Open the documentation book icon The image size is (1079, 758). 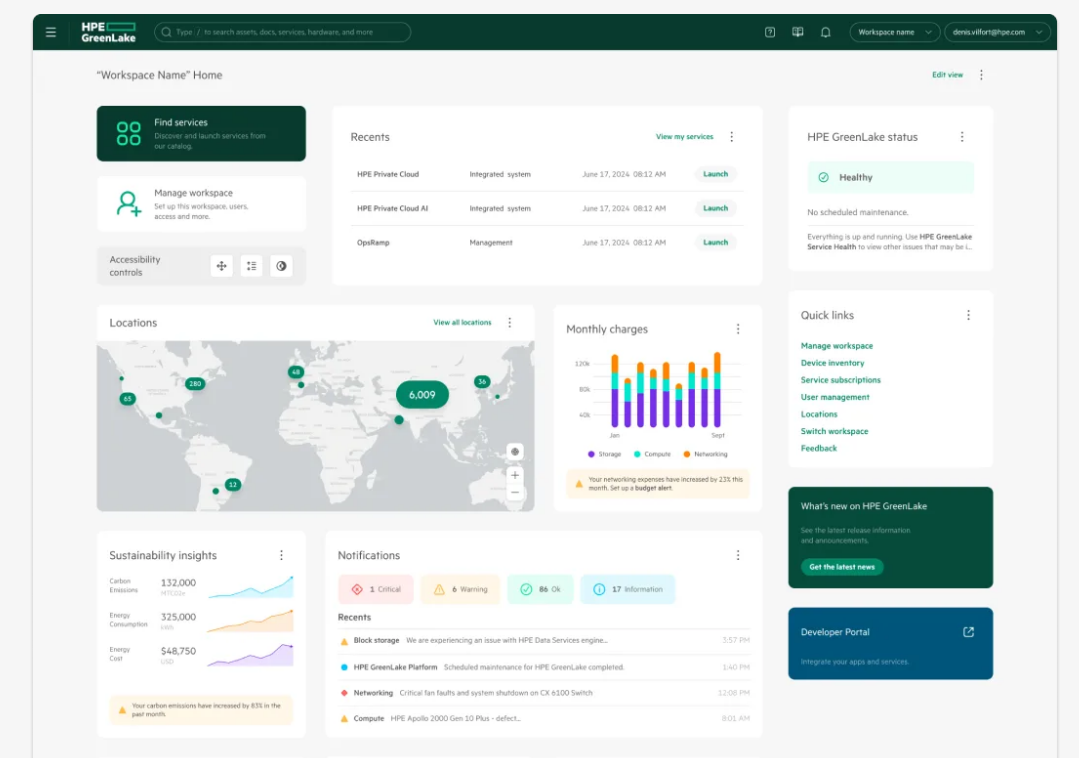(798, 32)
